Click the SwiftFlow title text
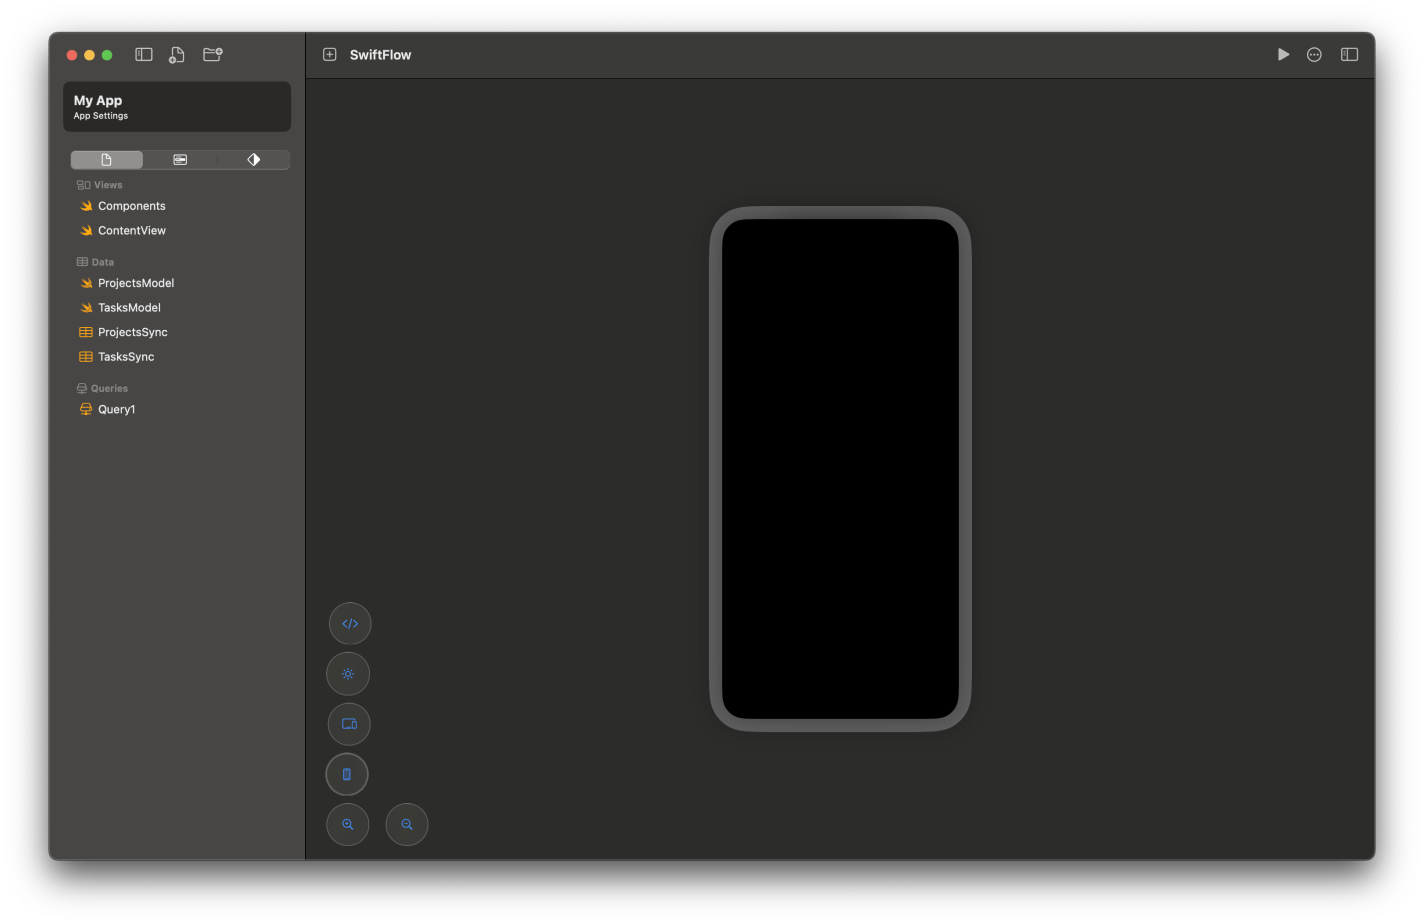Viewport: 1424px width, 924px height. coord(380,55)
